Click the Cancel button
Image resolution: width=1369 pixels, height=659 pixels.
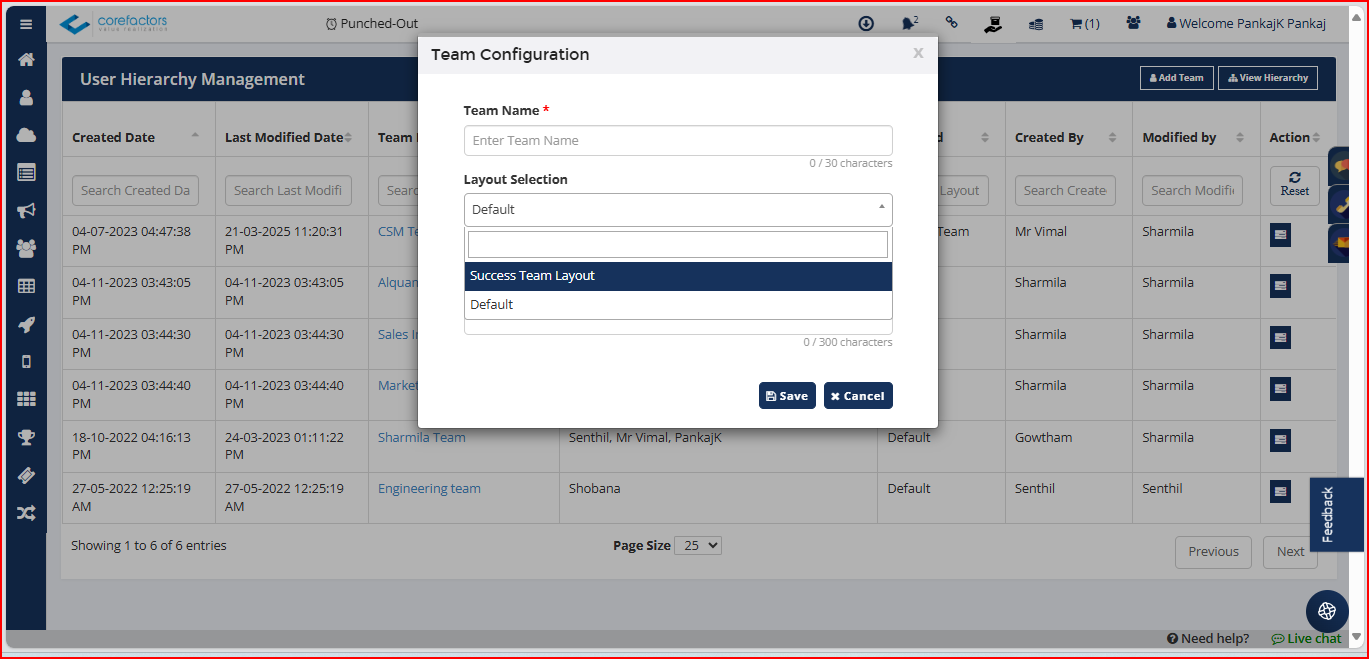click(x=858, y=396)
